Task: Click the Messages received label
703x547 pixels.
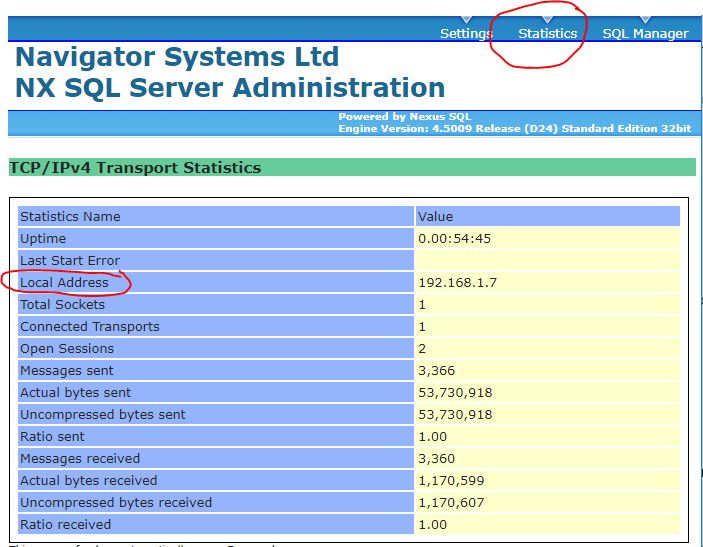Action: 80,458
